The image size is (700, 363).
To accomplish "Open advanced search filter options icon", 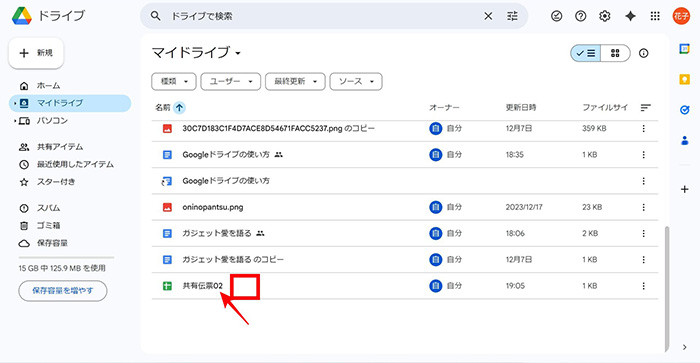I will (512, 16).
